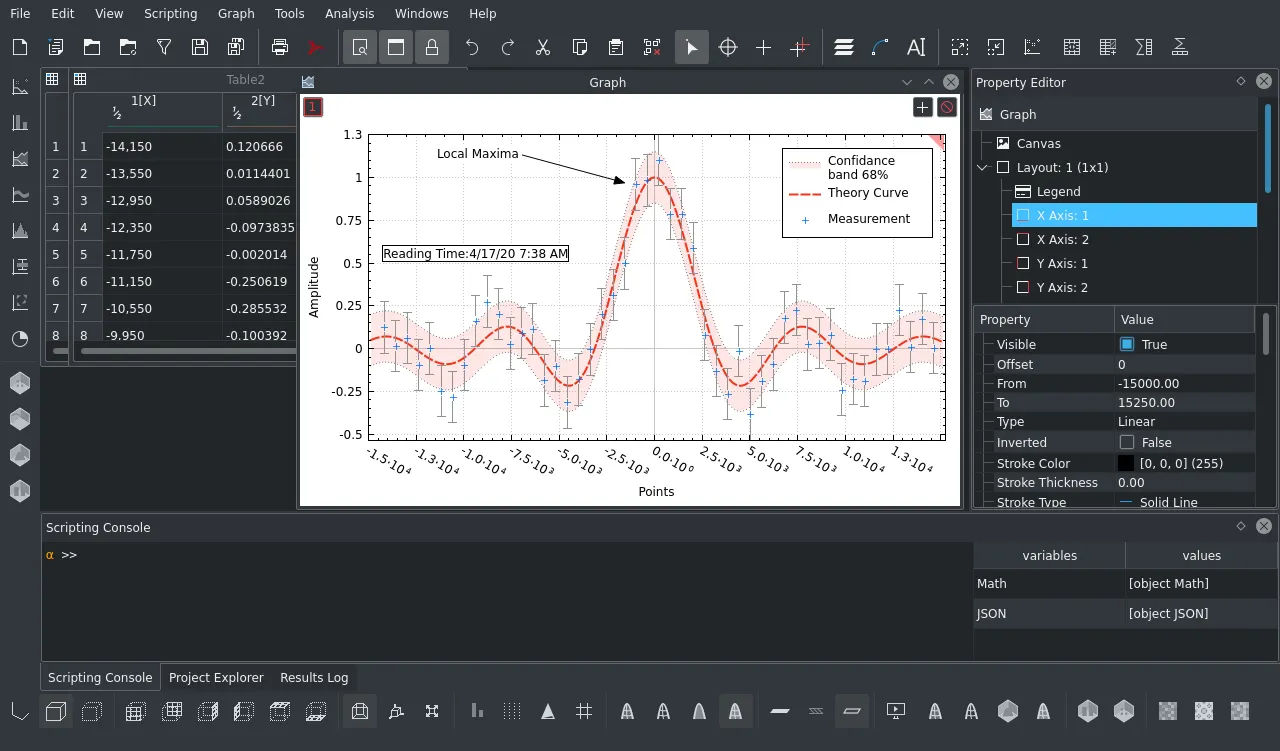Undo the last action with the undo arrow

[472, 47]
